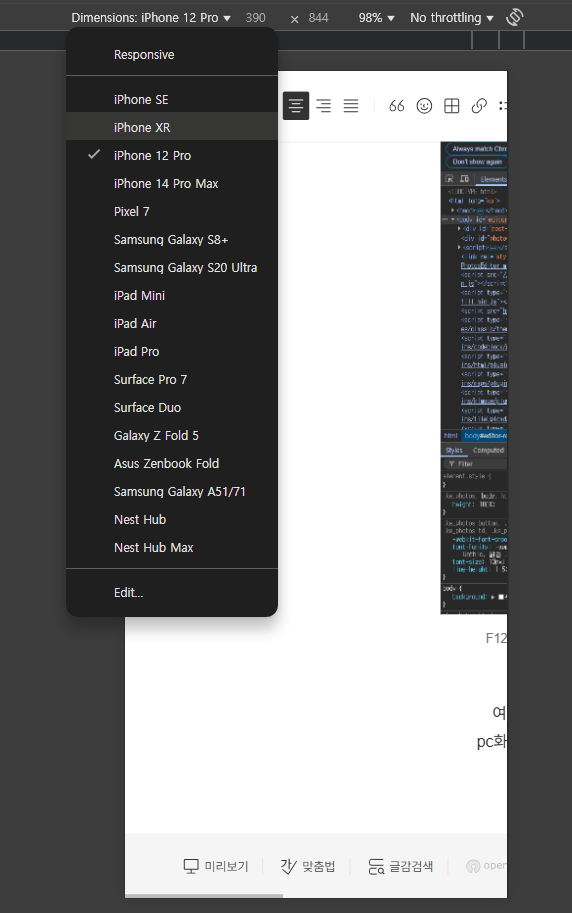This screenshot has width=572, height=913.
Task: Click the horizontal scrollbar at page bottom
Action: click(204, 896)
